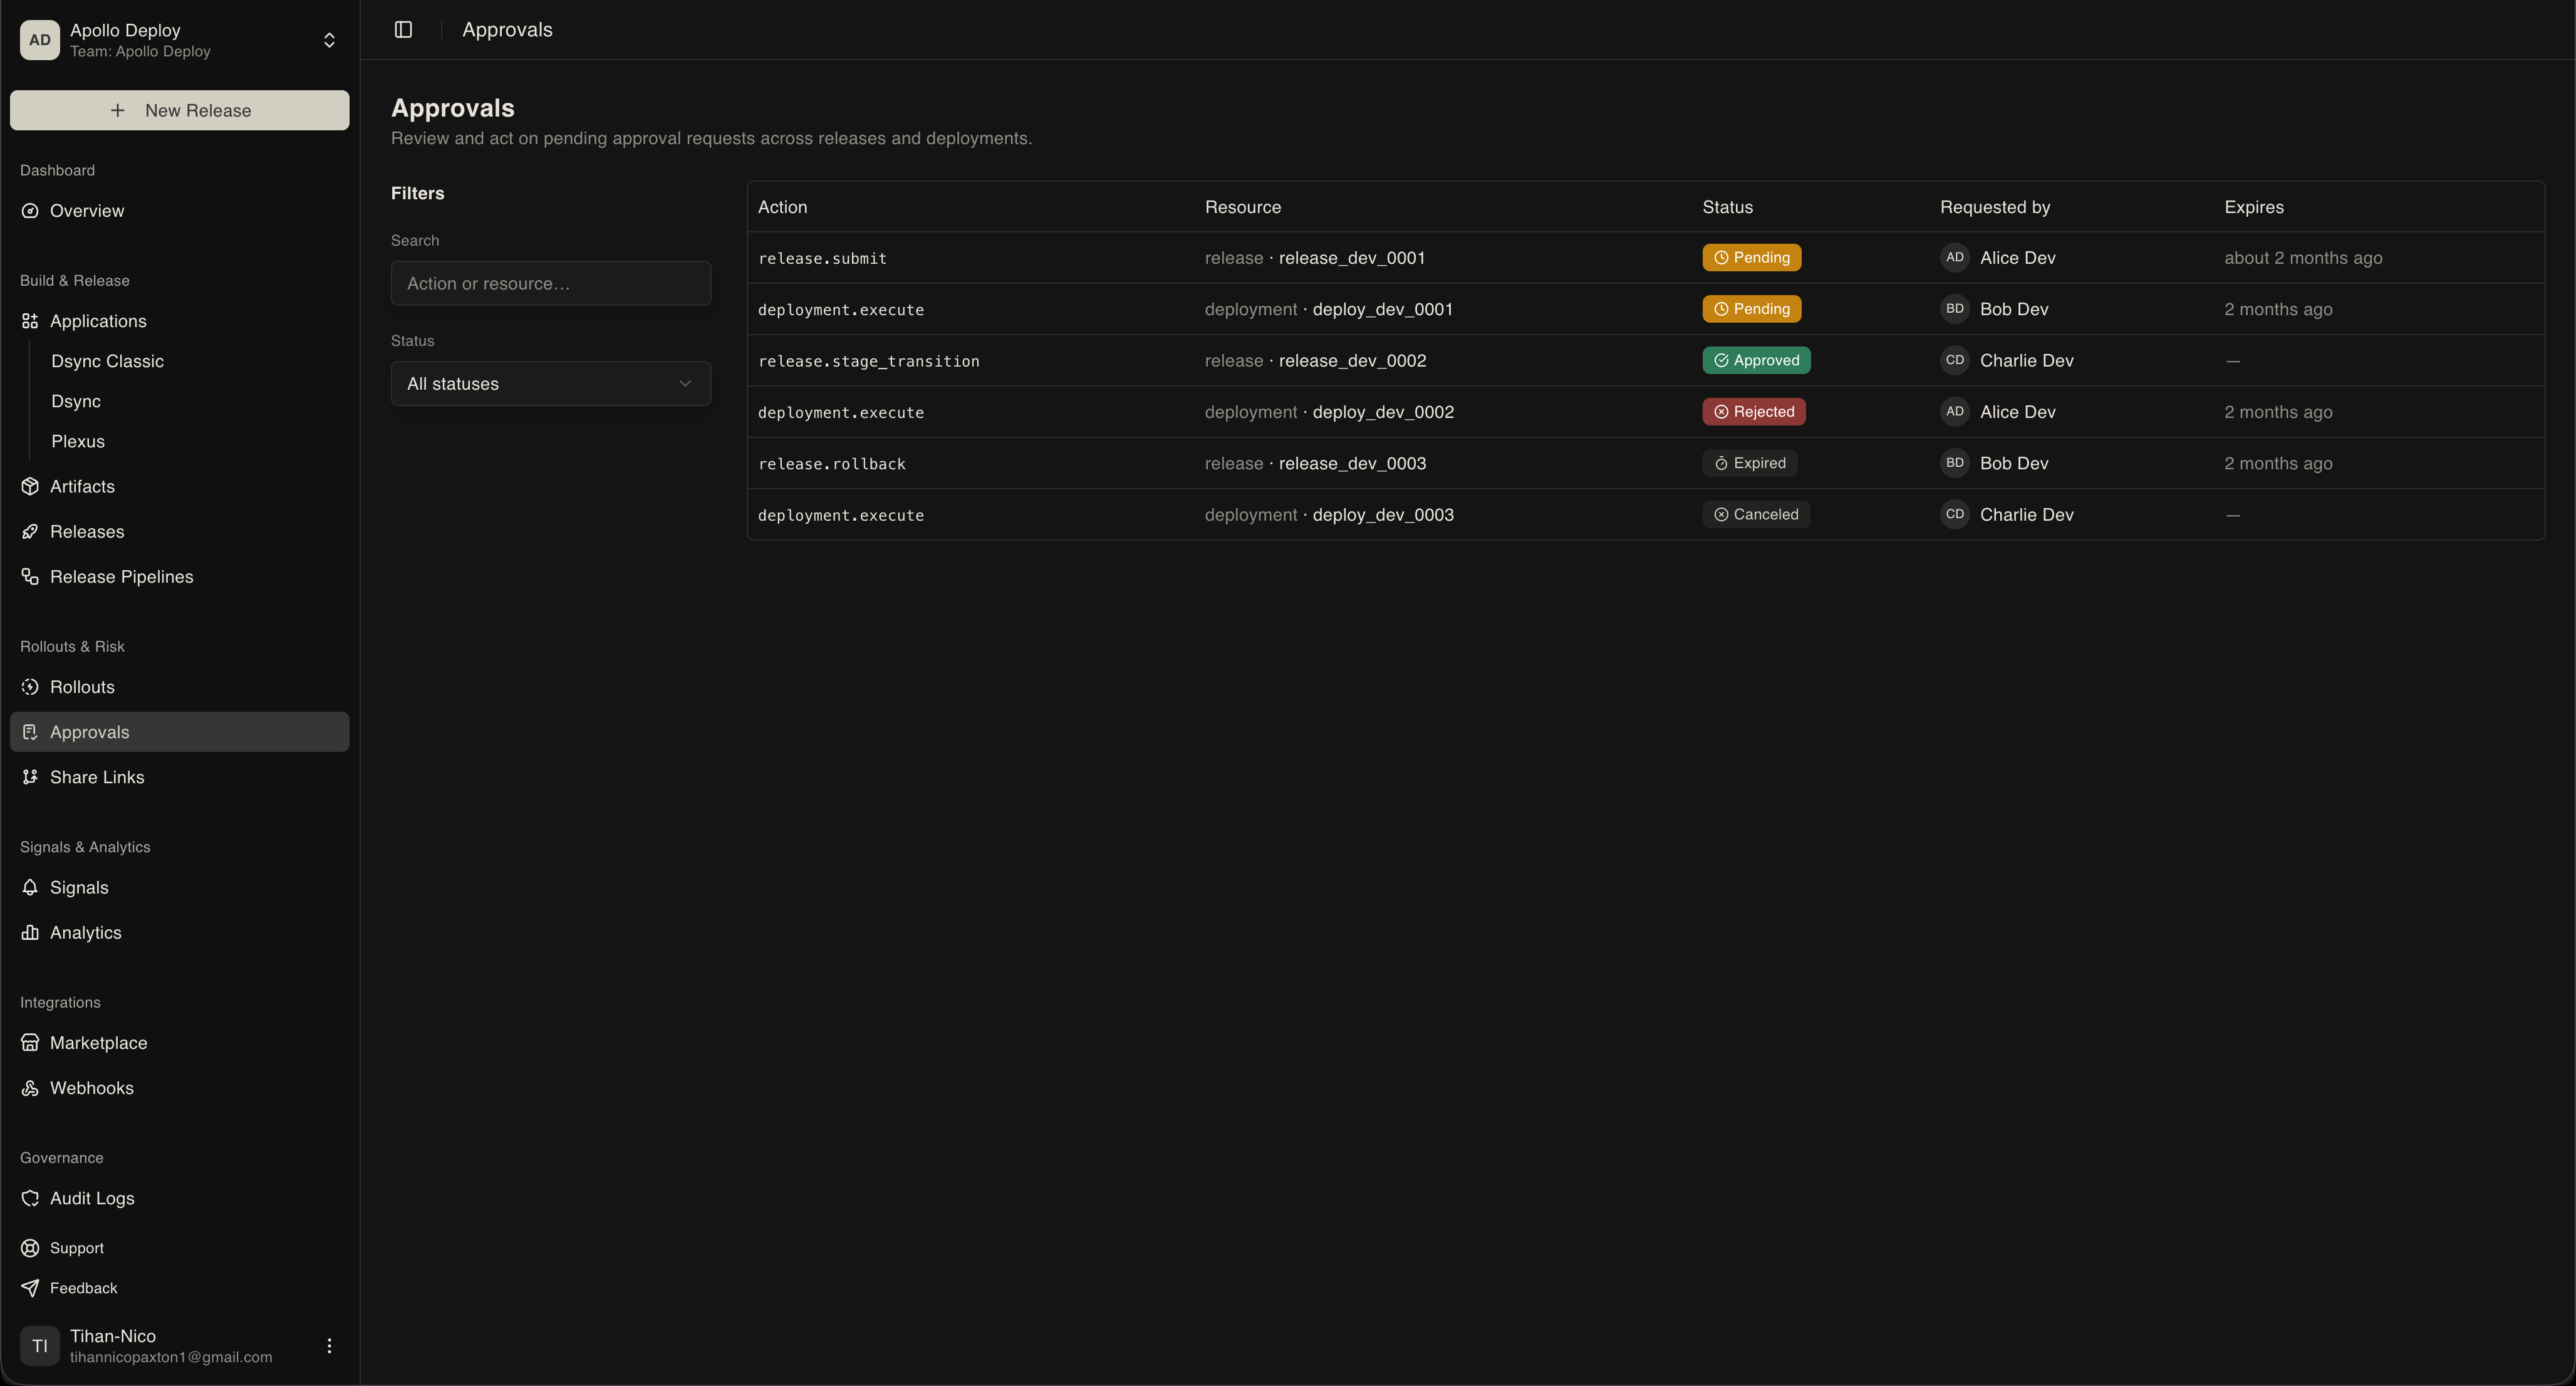Click the Status column header
Image resolution: width=2576 pixels, height=1386 pixels.
pyautogui.click(x=1727, y=207)
